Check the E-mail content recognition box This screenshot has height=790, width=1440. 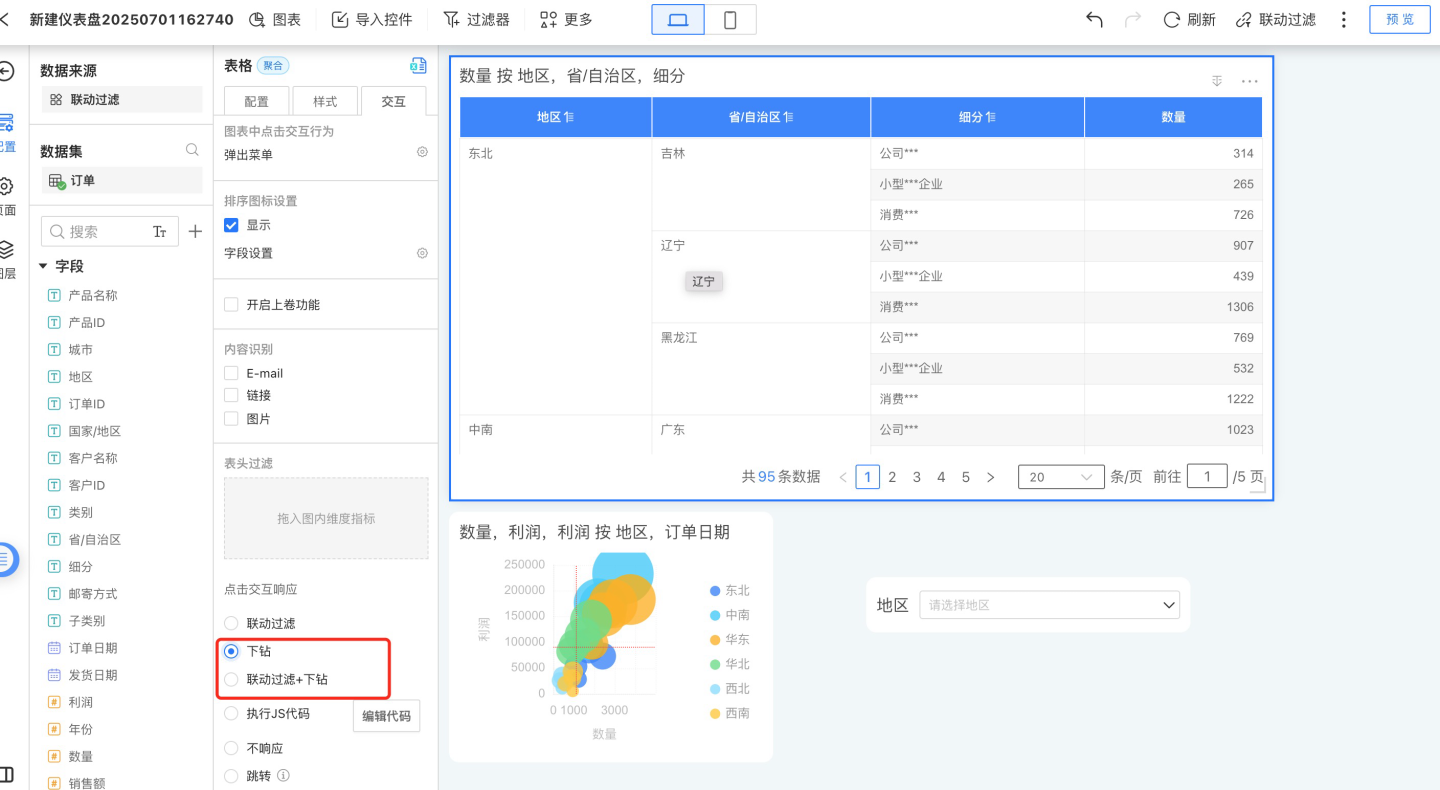pos(231,373)
